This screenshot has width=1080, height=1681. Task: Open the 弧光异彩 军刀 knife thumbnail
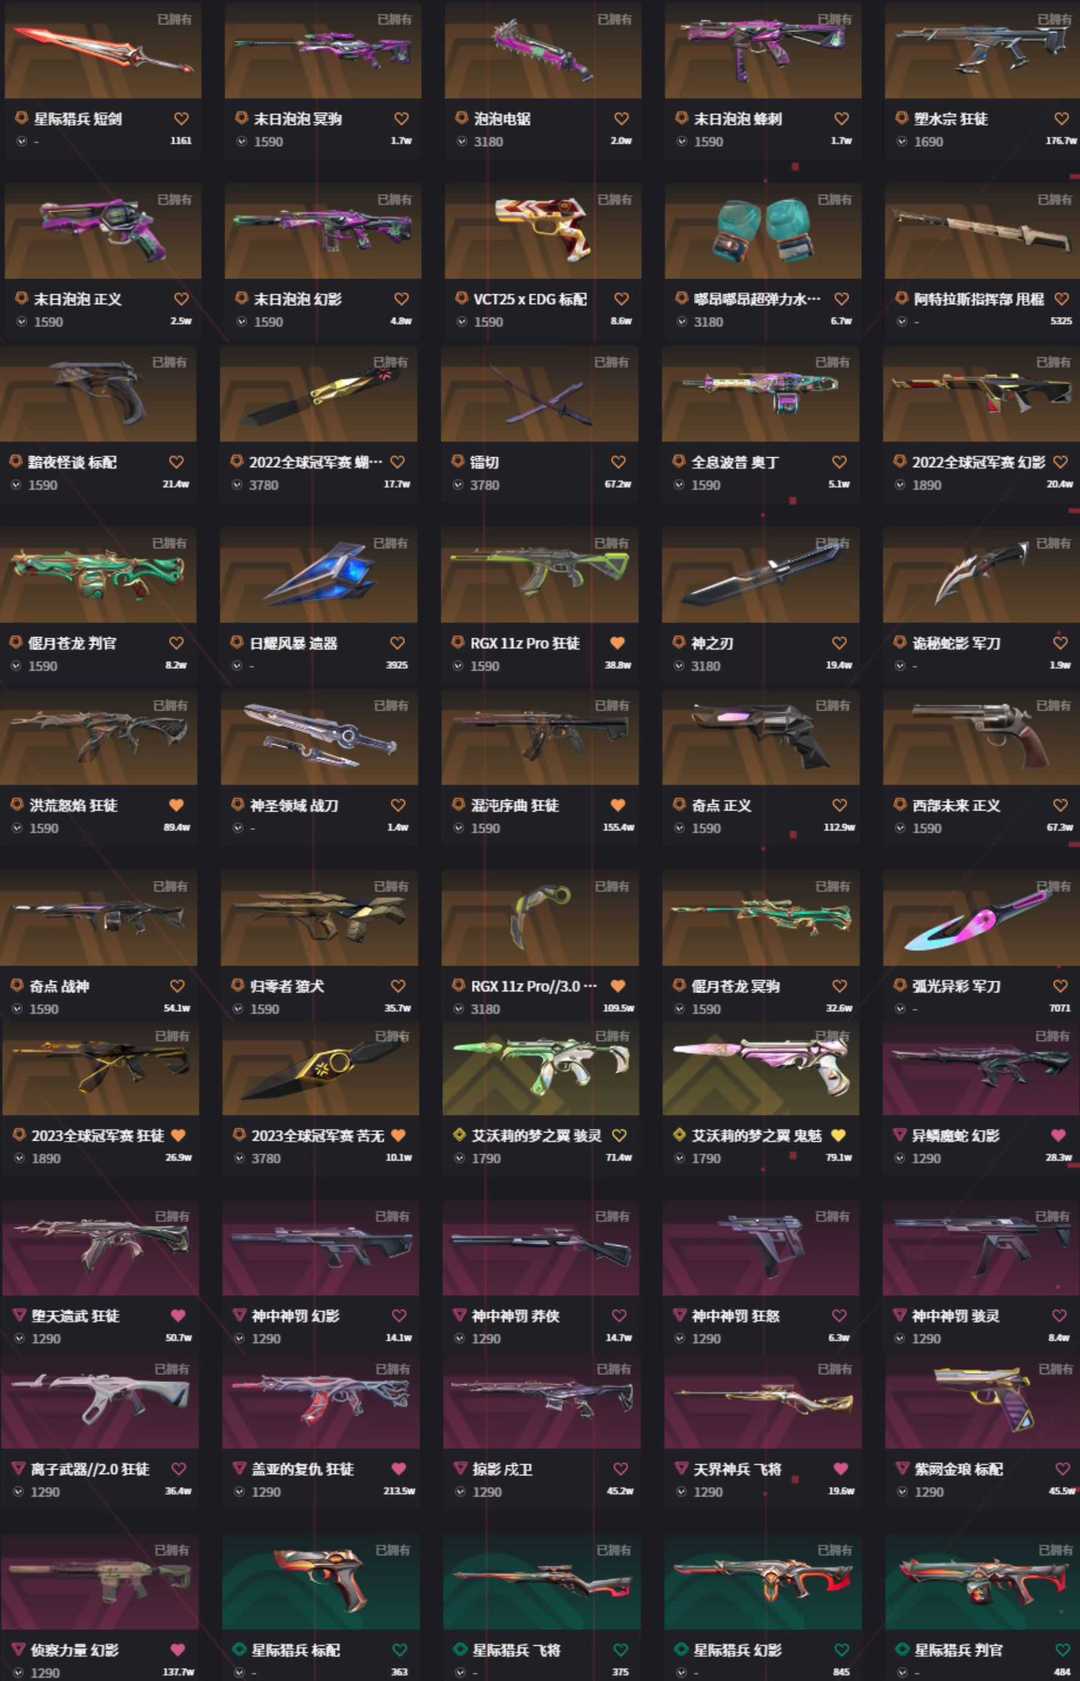tap(981, 918)
